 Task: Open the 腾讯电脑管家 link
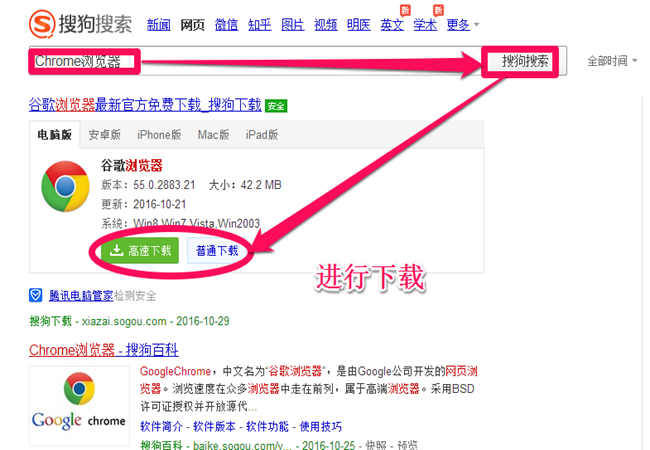coord(81,296)
